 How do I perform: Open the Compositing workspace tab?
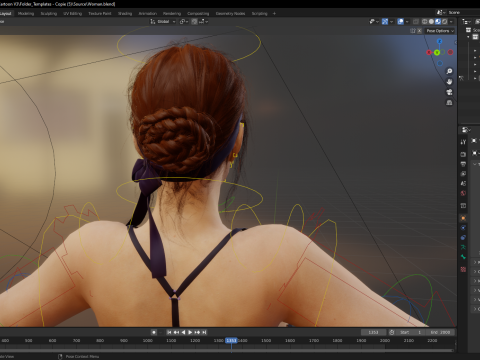(198, 14)
